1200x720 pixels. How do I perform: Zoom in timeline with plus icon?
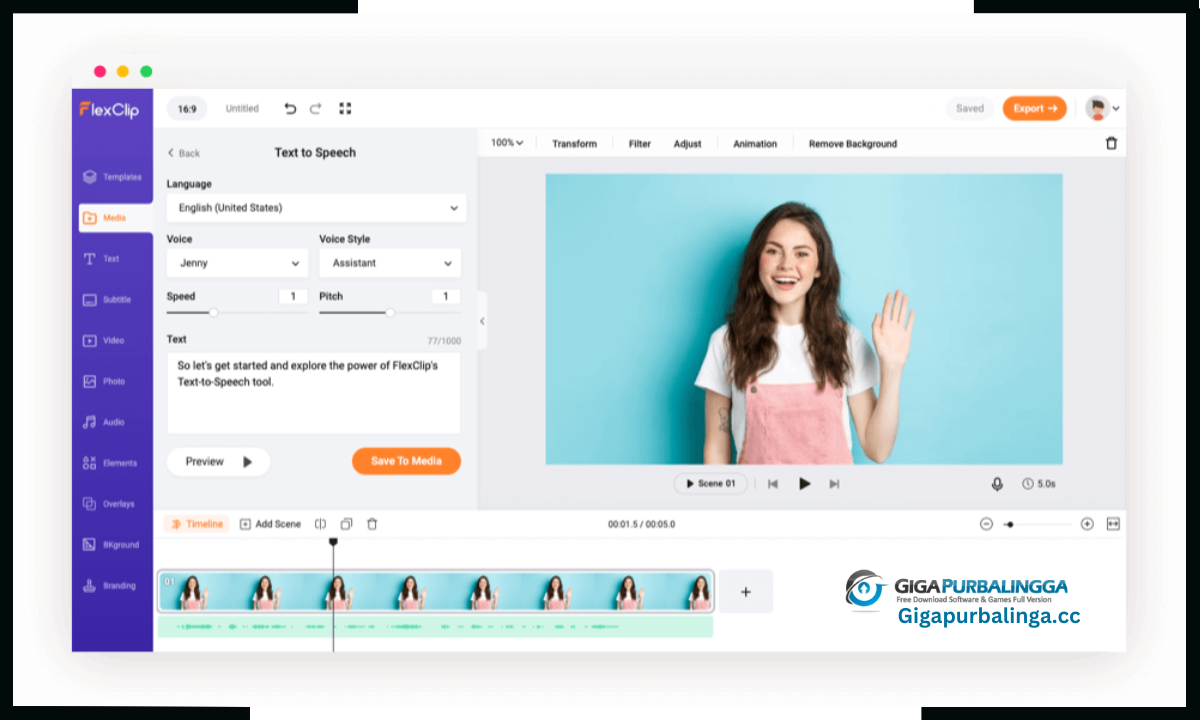coord(1087,524)
